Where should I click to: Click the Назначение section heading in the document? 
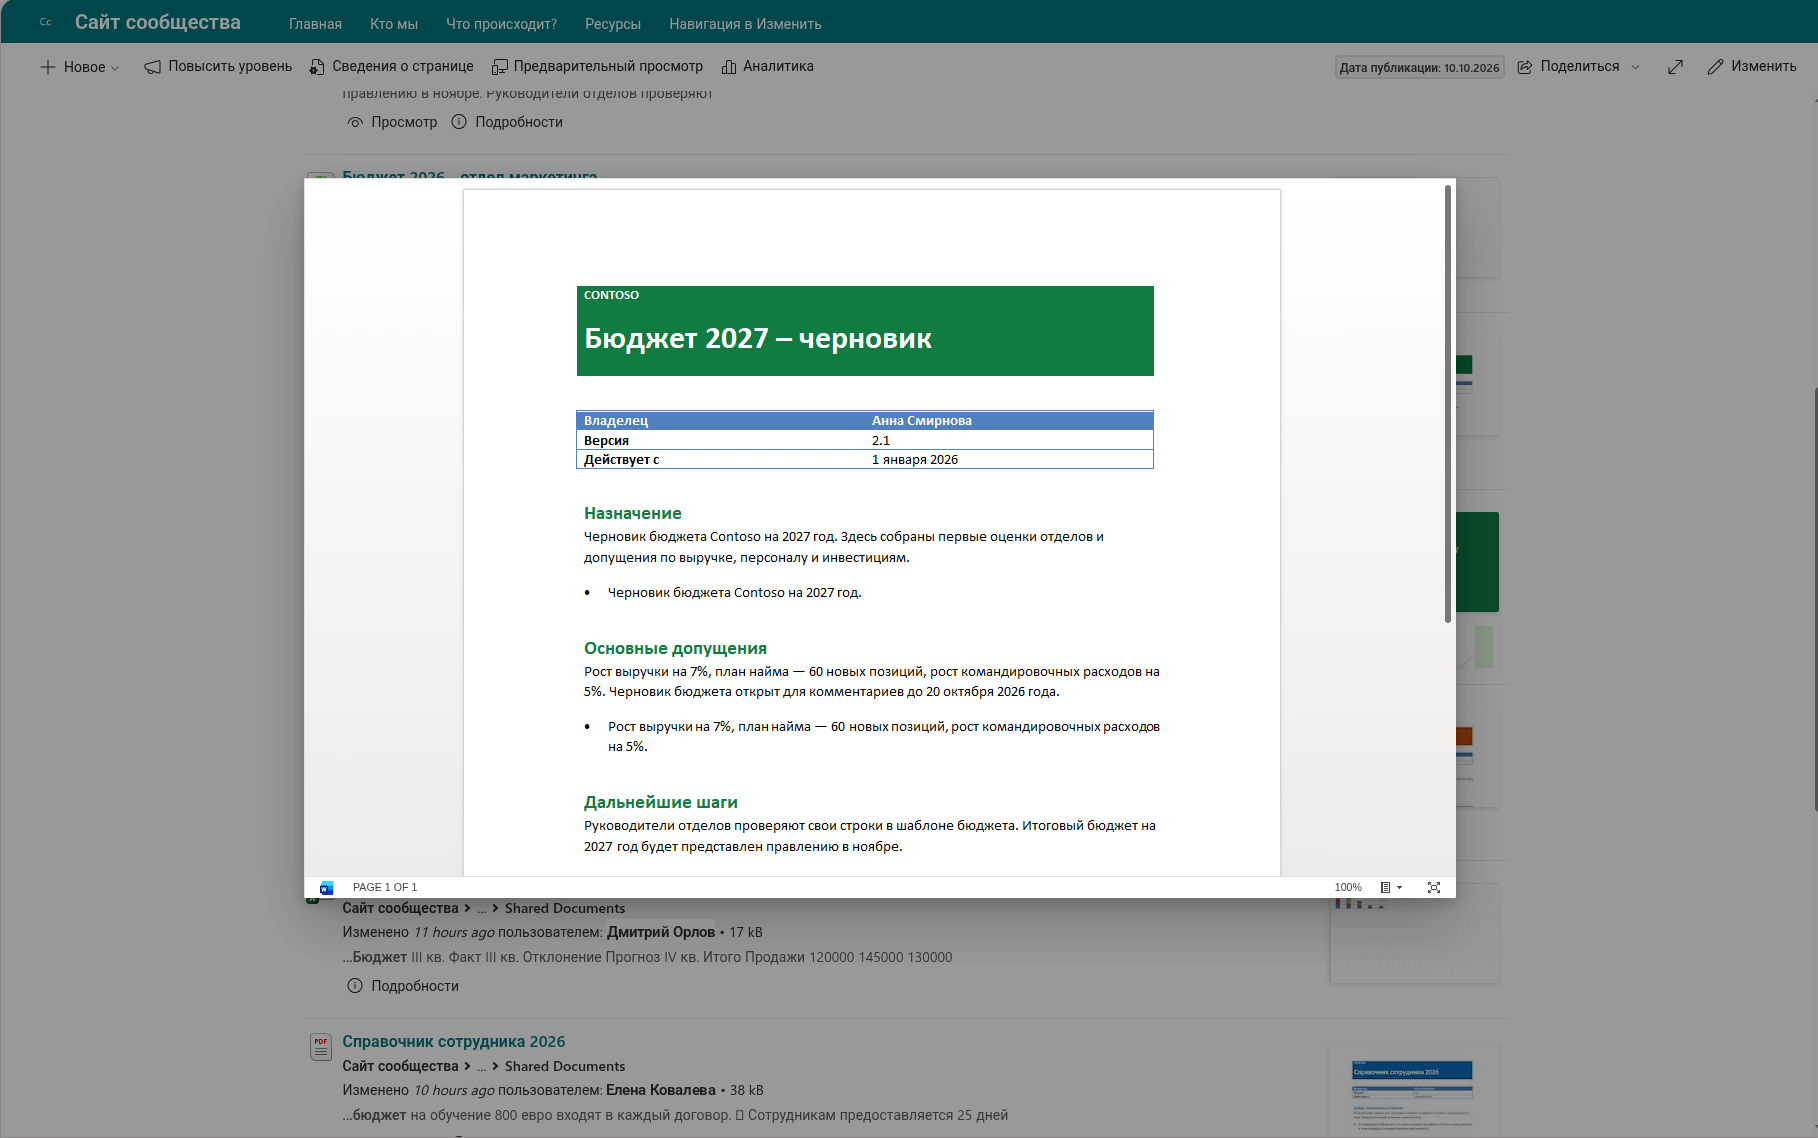click(x=632, y=513)
